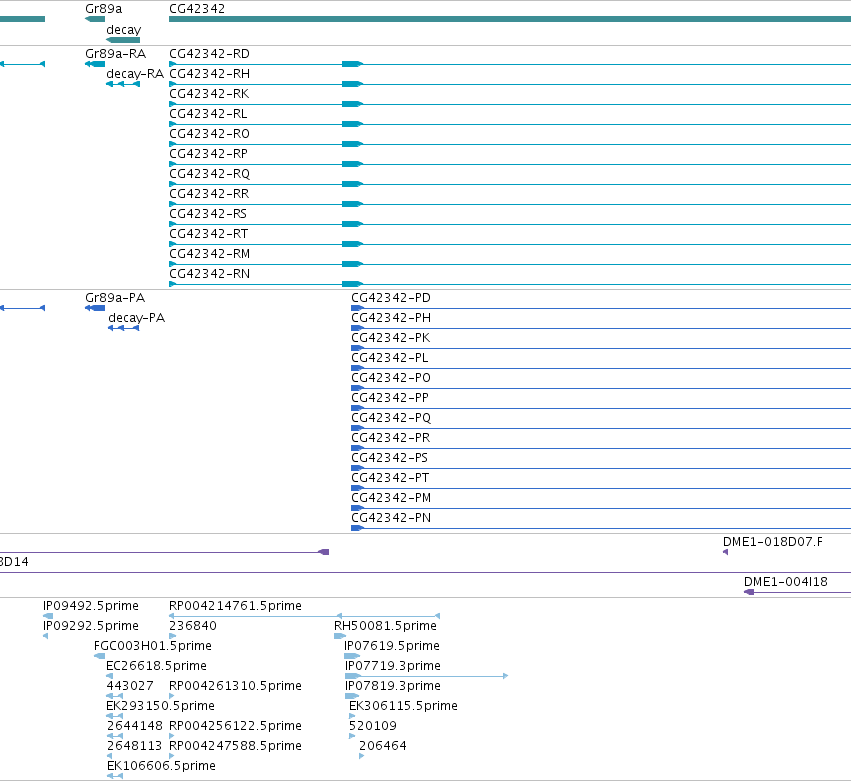Open transcript CG42342-RT
This screenshot has height=781, width=851.
coord(209,234)
